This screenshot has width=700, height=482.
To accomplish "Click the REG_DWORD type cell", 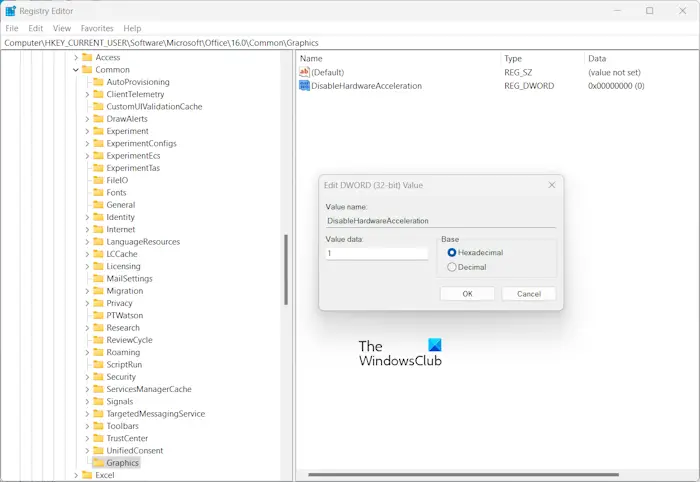I will click(529, 86).
